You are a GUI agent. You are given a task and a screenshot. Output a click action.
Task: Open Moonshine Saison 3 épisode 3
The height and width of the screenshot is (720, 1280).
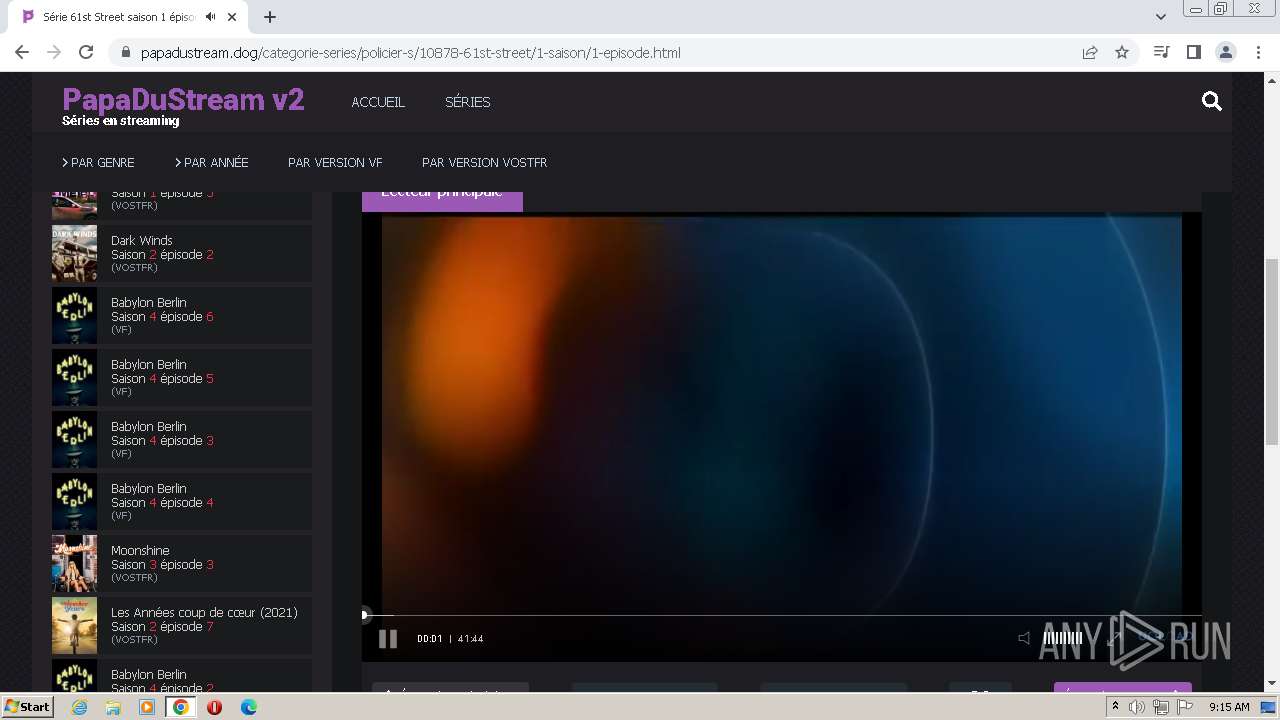click(x=182, y=564)
